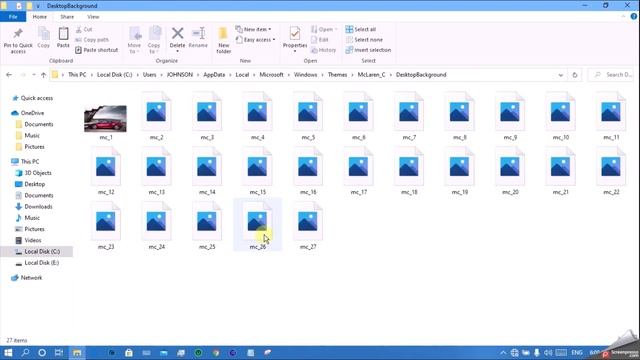Select the mc_5 image file
The image size is (640, 360).
(308, 116)
